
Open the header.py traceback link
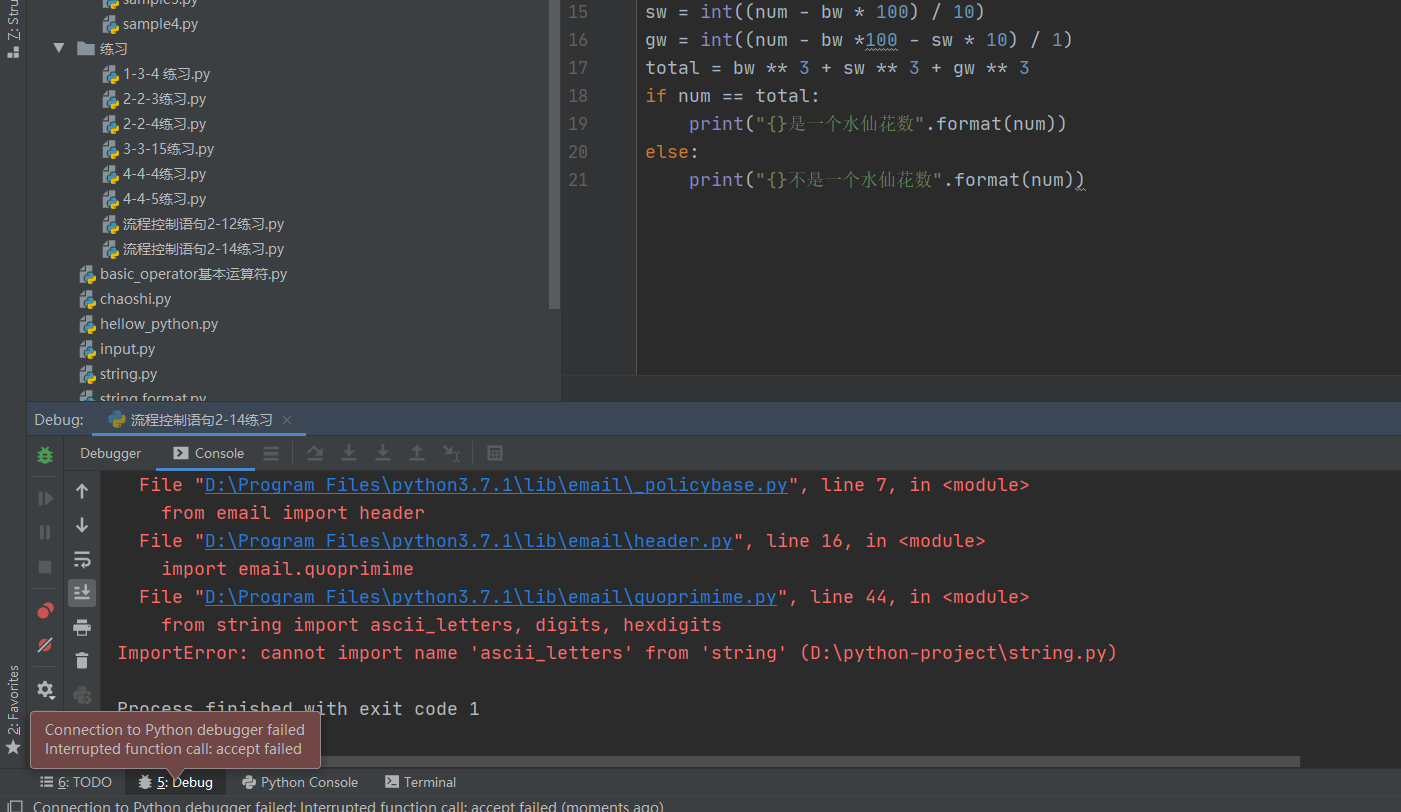pyautogui.click(x=469, y=541)
